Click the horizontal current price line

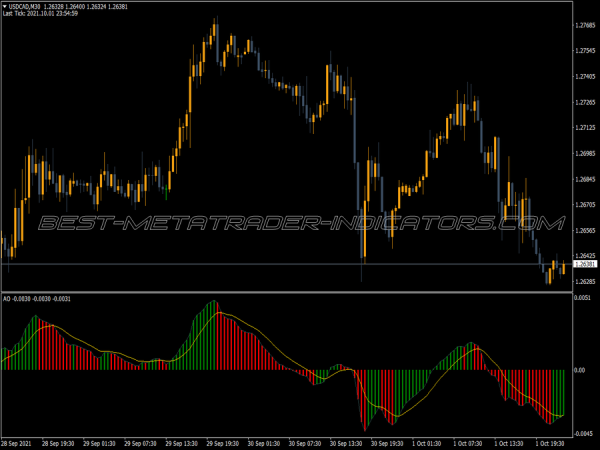200,263
